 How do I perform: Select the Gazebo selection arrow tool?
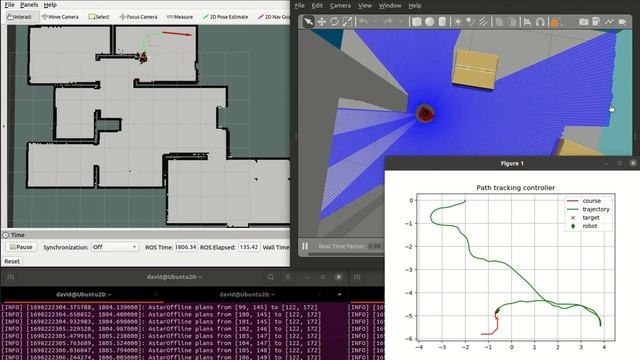point(309,22)
